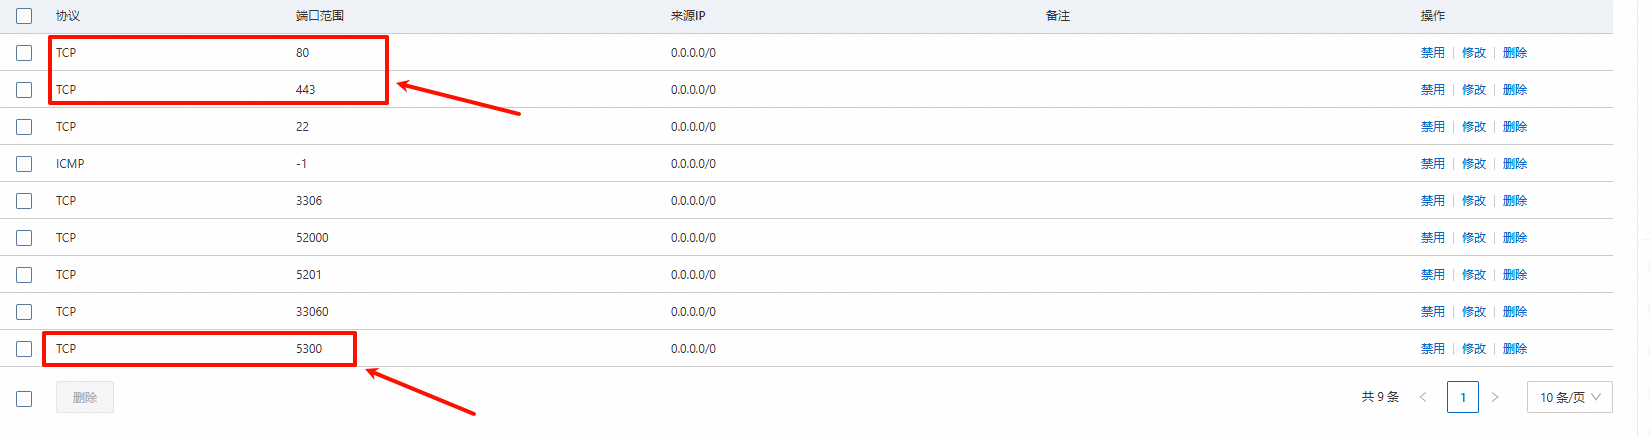The height and width of the screenshot is (437, 1650).
Task: Click 修改 for the port 5201 rule
Action: [x=1473, y=275]
